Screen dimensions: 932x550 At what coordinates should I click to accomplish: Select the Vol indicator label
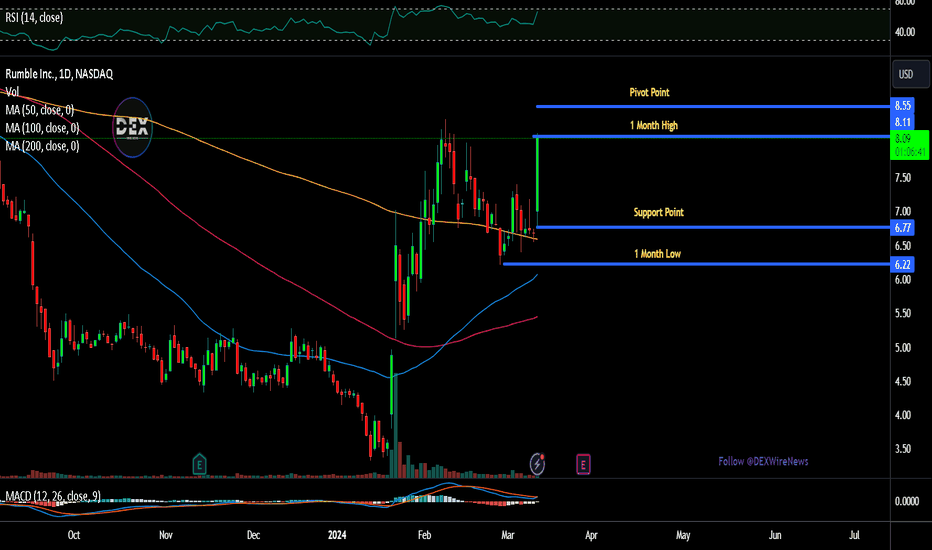pyautogui.click(x=12, y=92)
